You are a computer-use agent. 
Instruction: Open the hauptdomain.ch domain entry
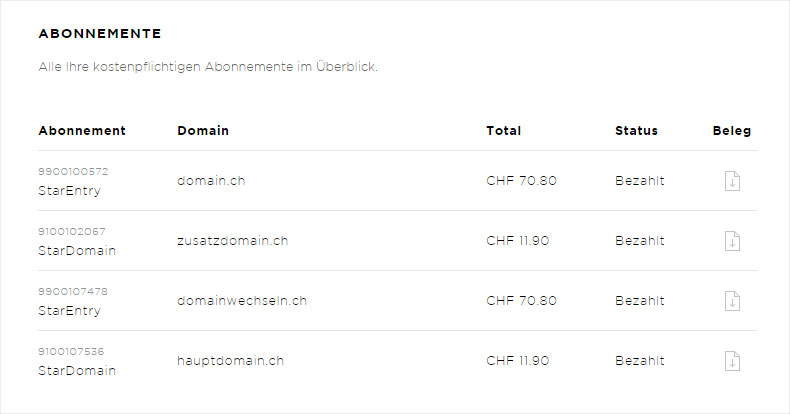(x=230, y=361)
